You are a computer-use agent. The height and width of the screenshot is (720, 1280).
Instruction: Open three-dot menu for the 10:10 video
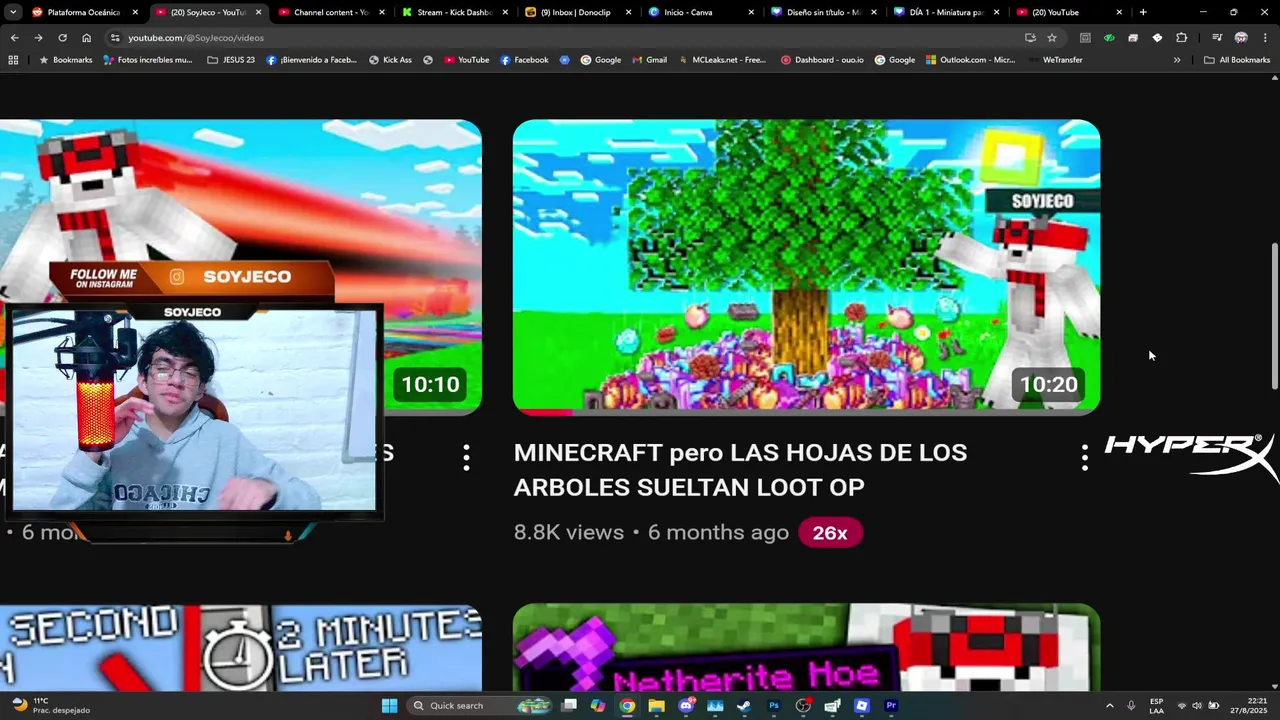(x=466, y=458)
